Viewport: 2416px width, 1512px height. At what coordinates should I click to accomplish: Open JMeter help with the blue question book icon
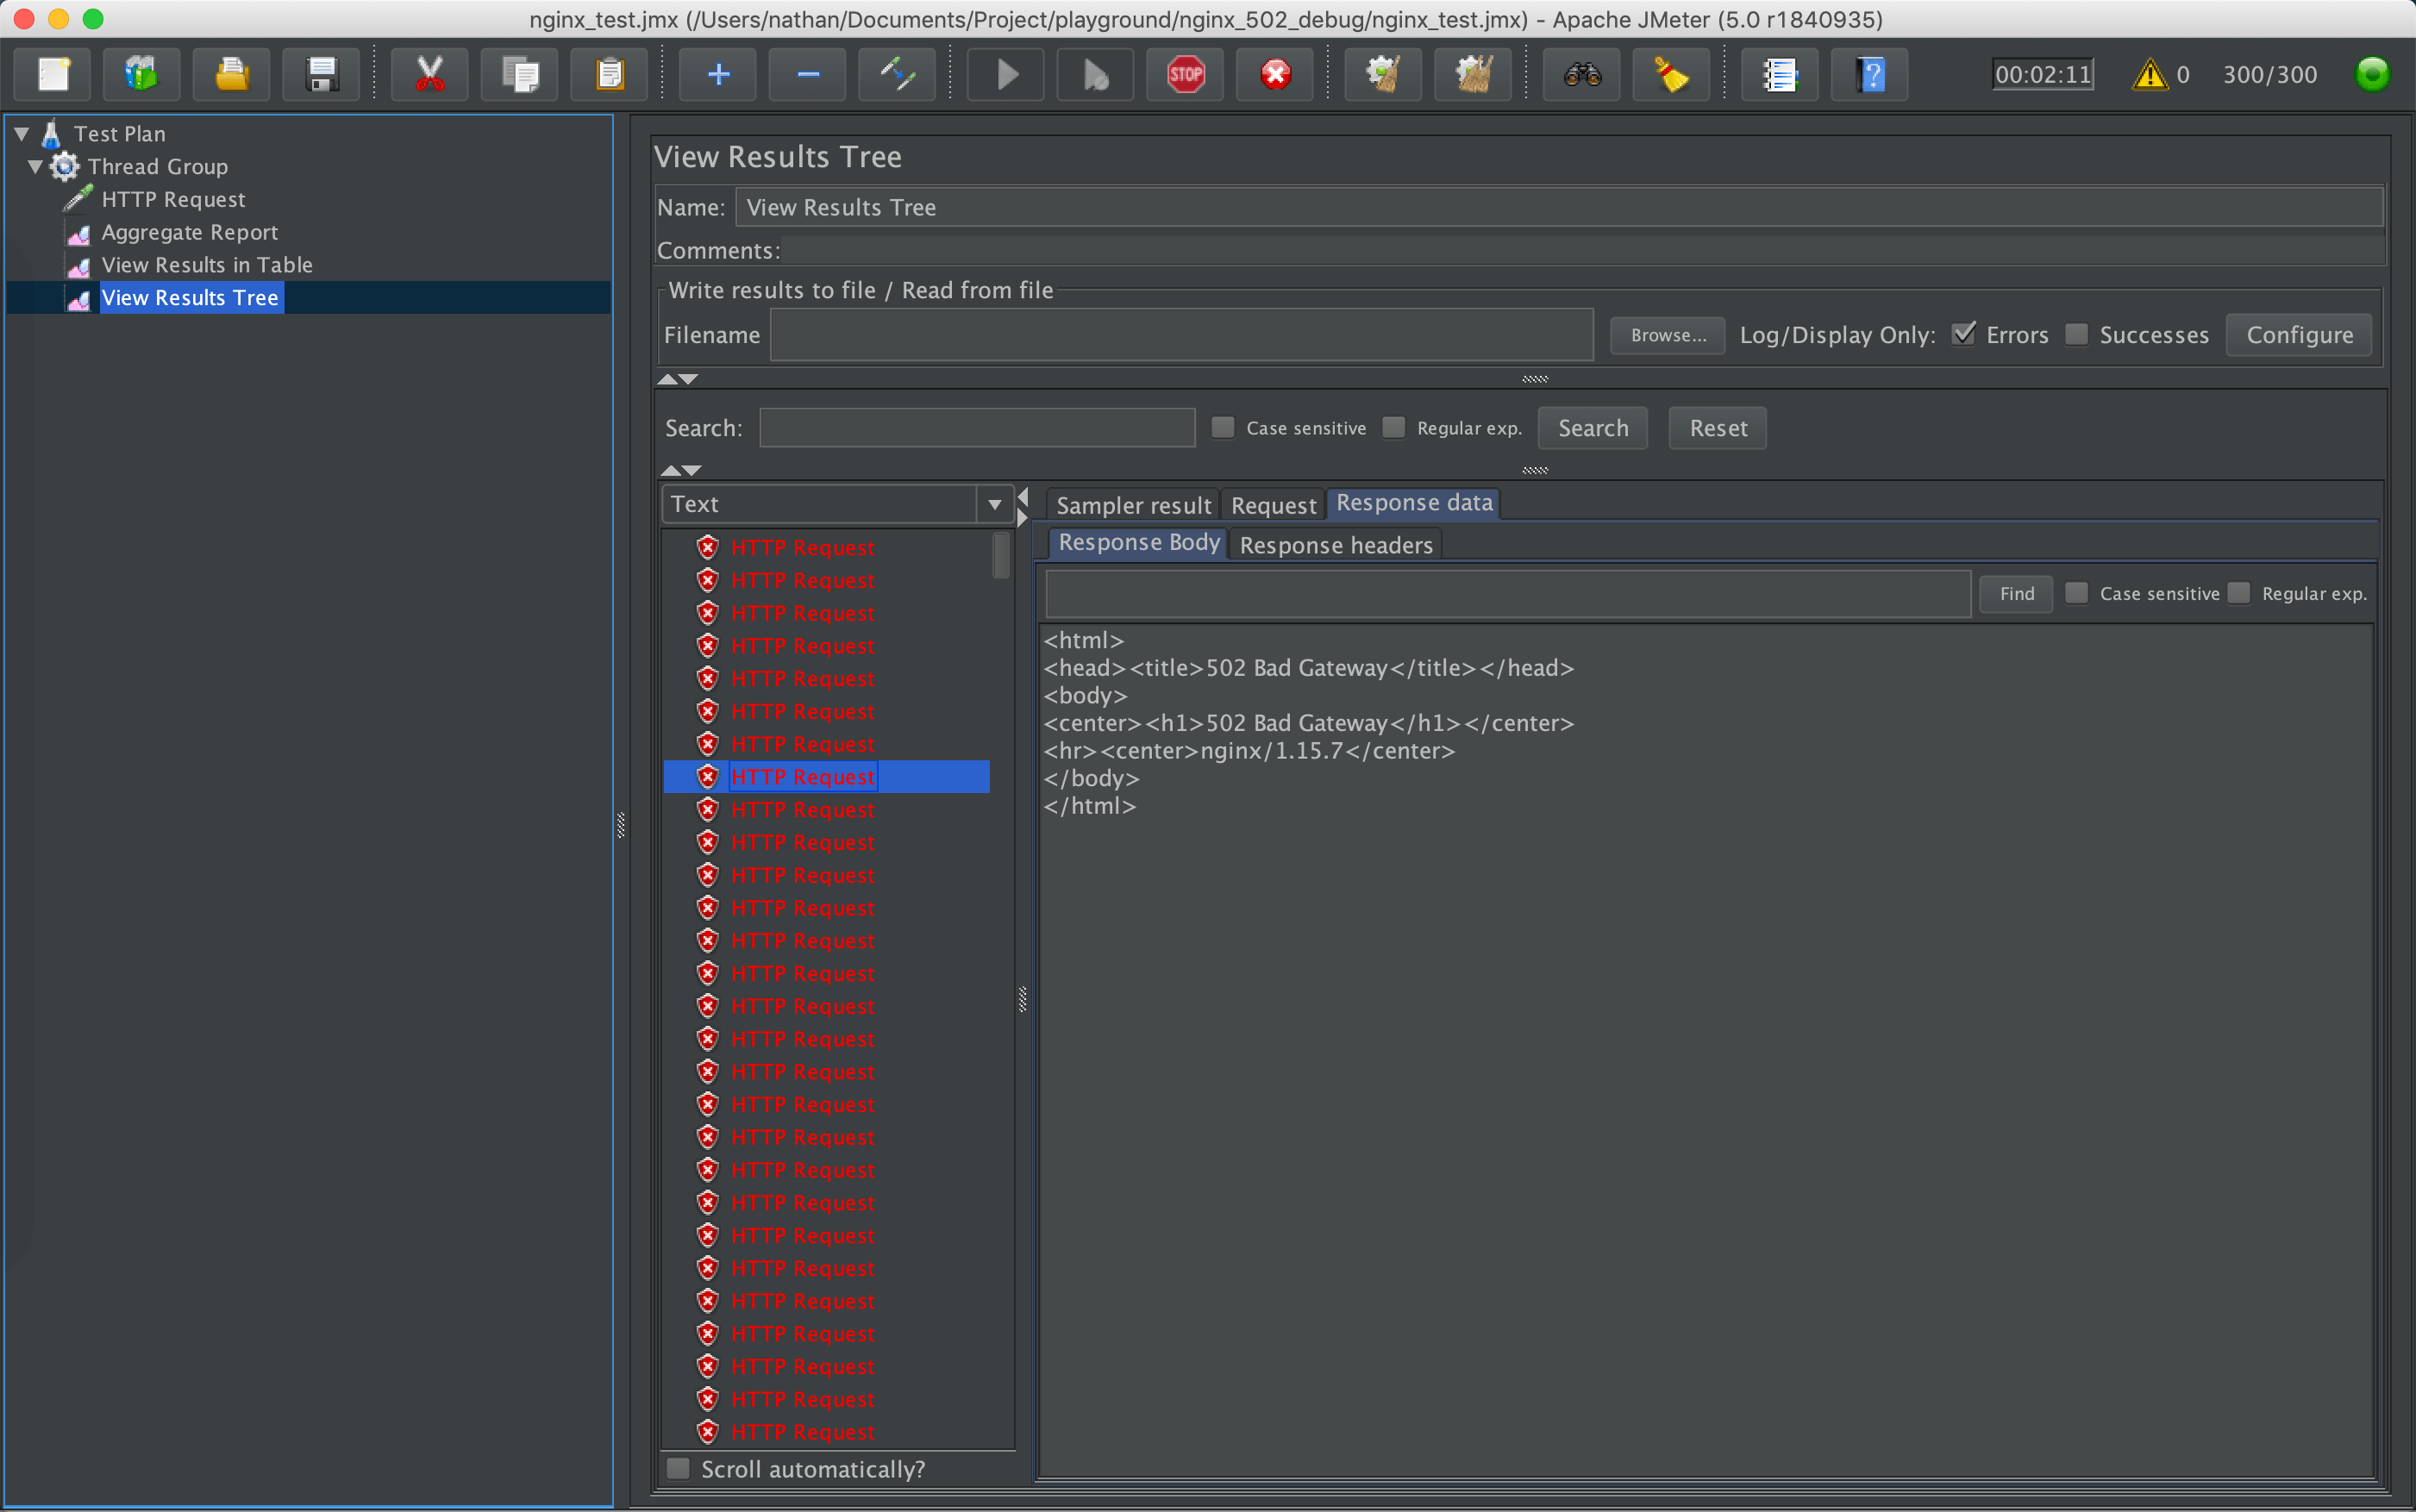tap(1868, 74)
